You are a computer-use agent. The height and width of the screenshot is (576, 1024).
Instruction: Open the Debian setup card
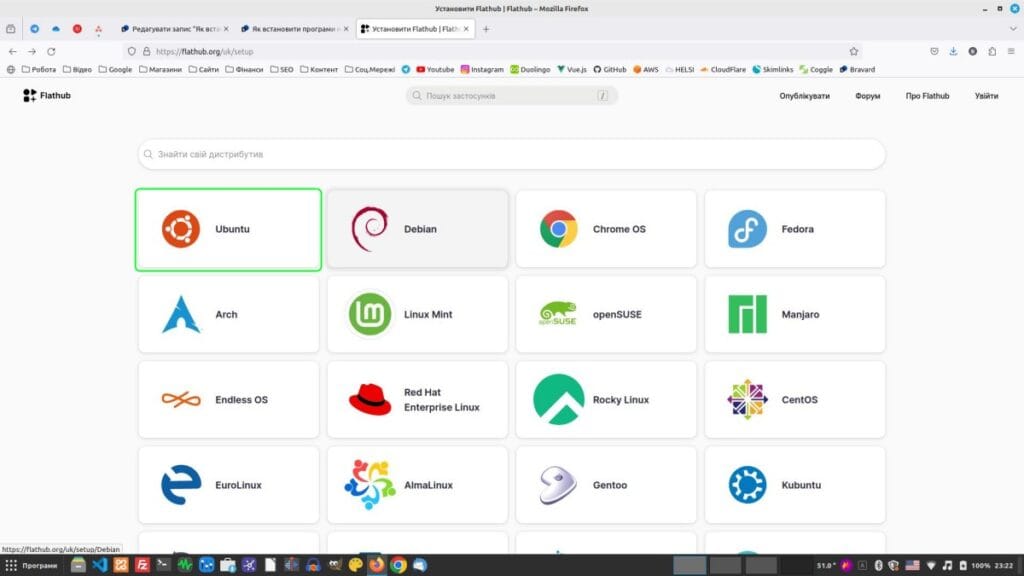click(x=417, y=229)
